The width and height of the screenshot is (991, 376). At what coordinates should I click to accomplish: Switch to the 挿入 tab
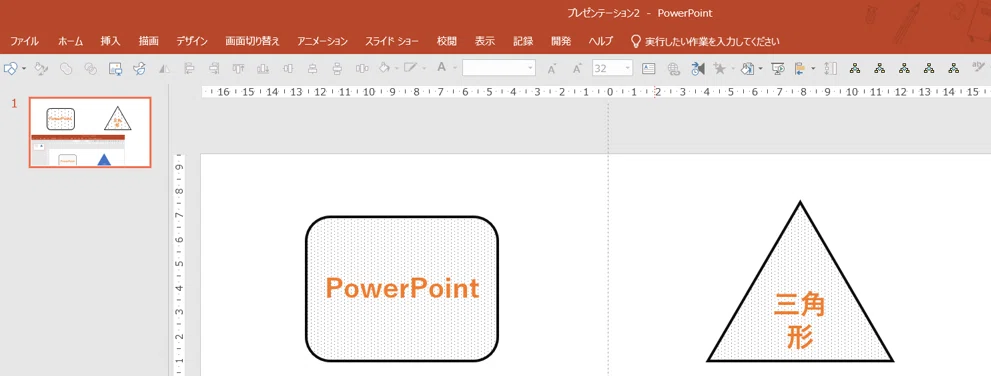click(x=110, y=42)
